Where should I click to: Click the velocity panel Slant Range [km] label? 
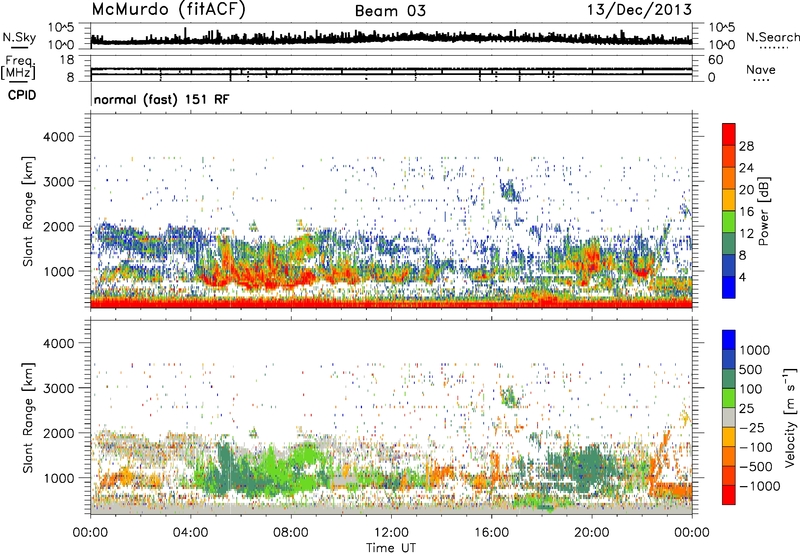28,417
